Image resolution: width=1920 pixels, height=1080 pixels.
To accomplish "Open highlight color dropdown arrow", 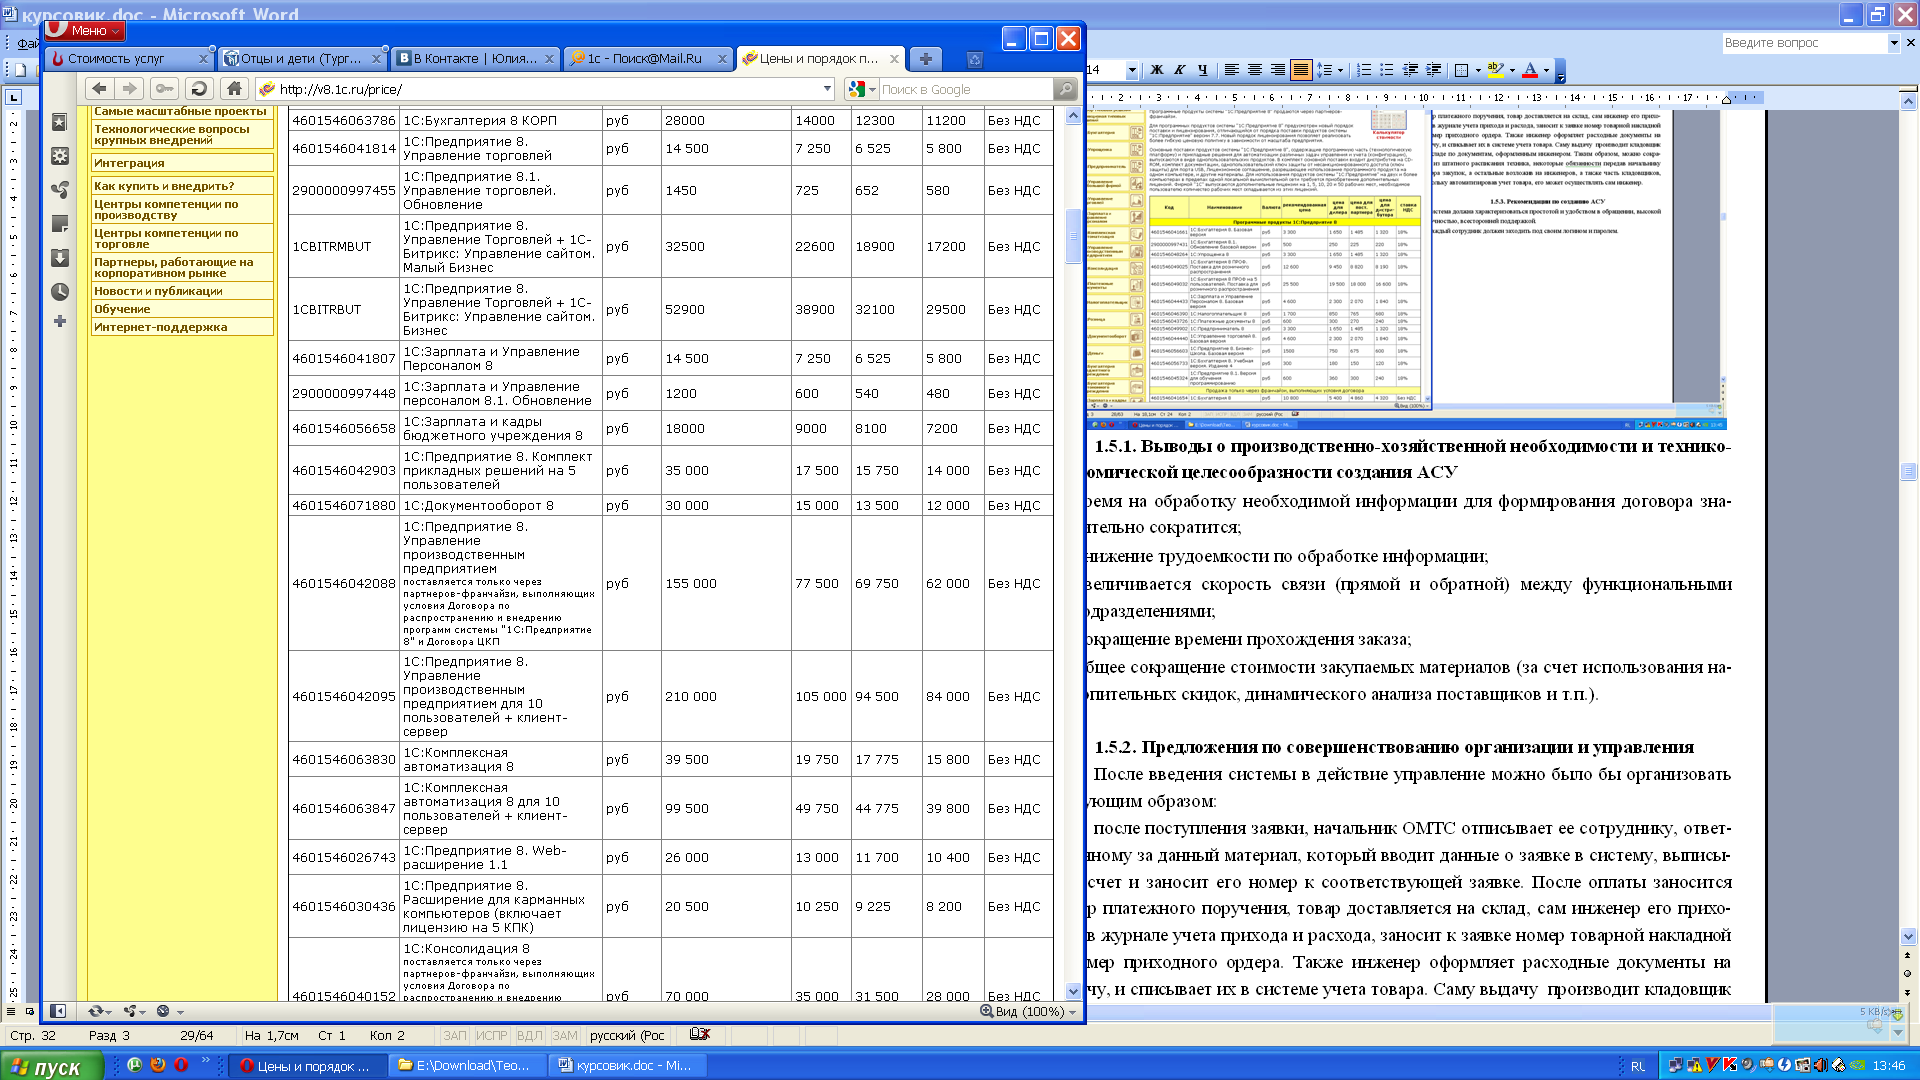I will (x=1511, y=70).
